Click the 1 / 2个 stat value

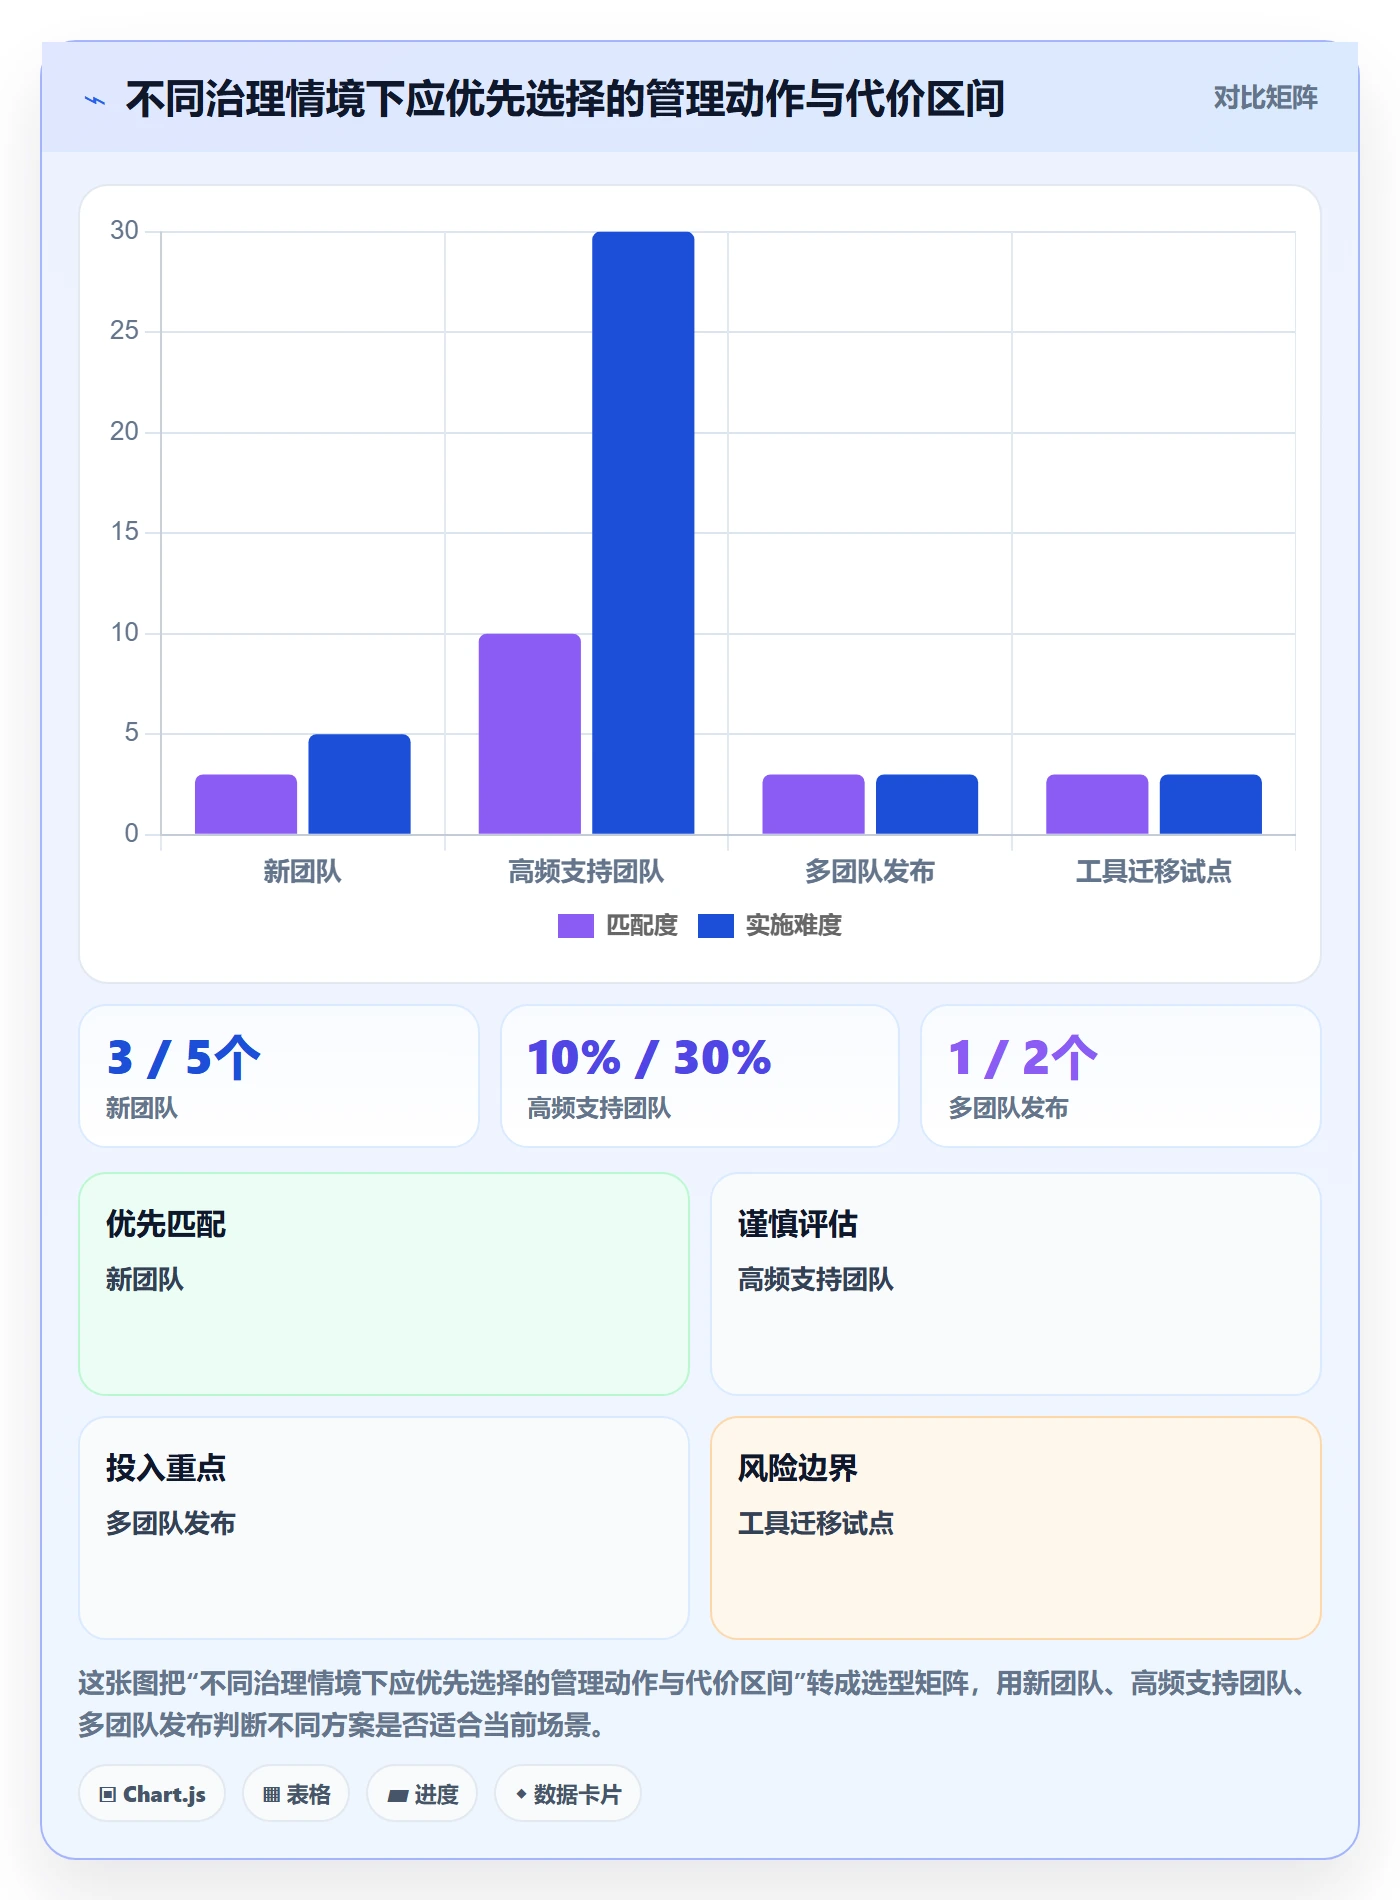[1022, 1058]
